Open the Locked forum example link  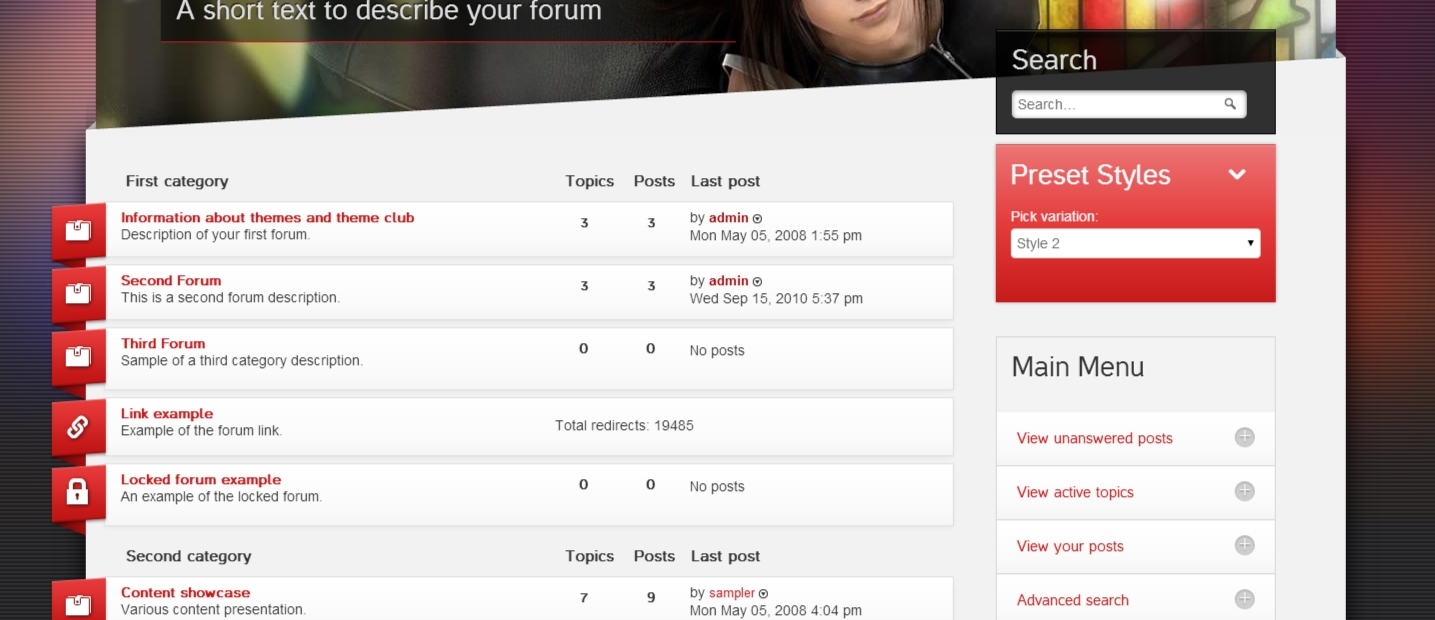click(200, 479)
